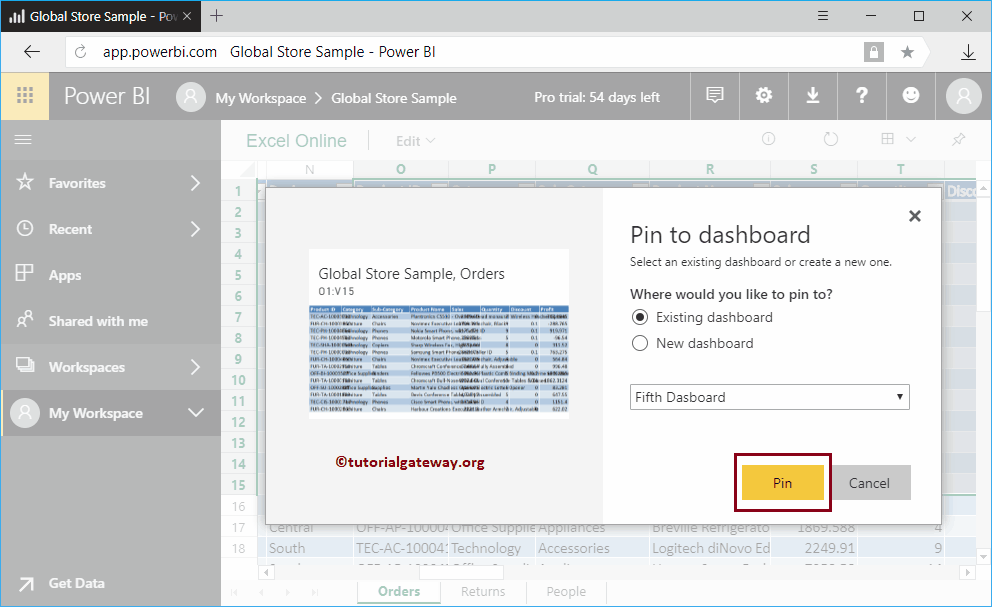The width and height of the screenshot is (992, 607).
Task: Open notifications in the top bar
Action: point(714,96)
